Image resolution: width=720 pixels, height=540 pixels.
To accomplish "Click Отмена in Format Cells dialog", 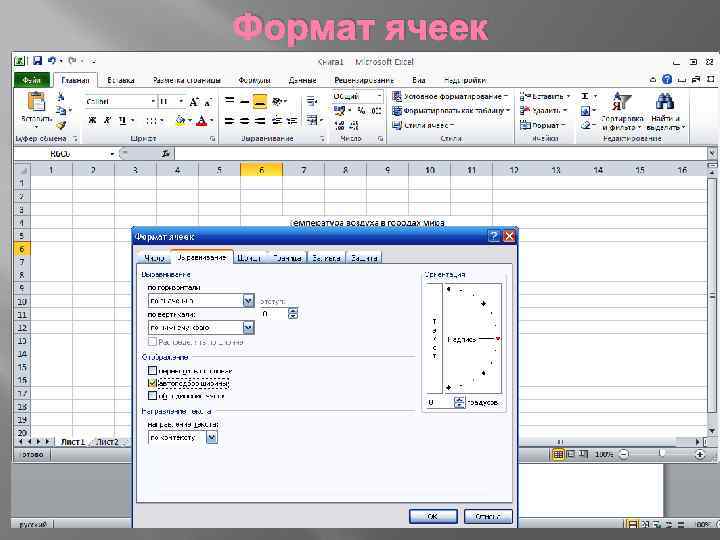I will pos(488,517).
